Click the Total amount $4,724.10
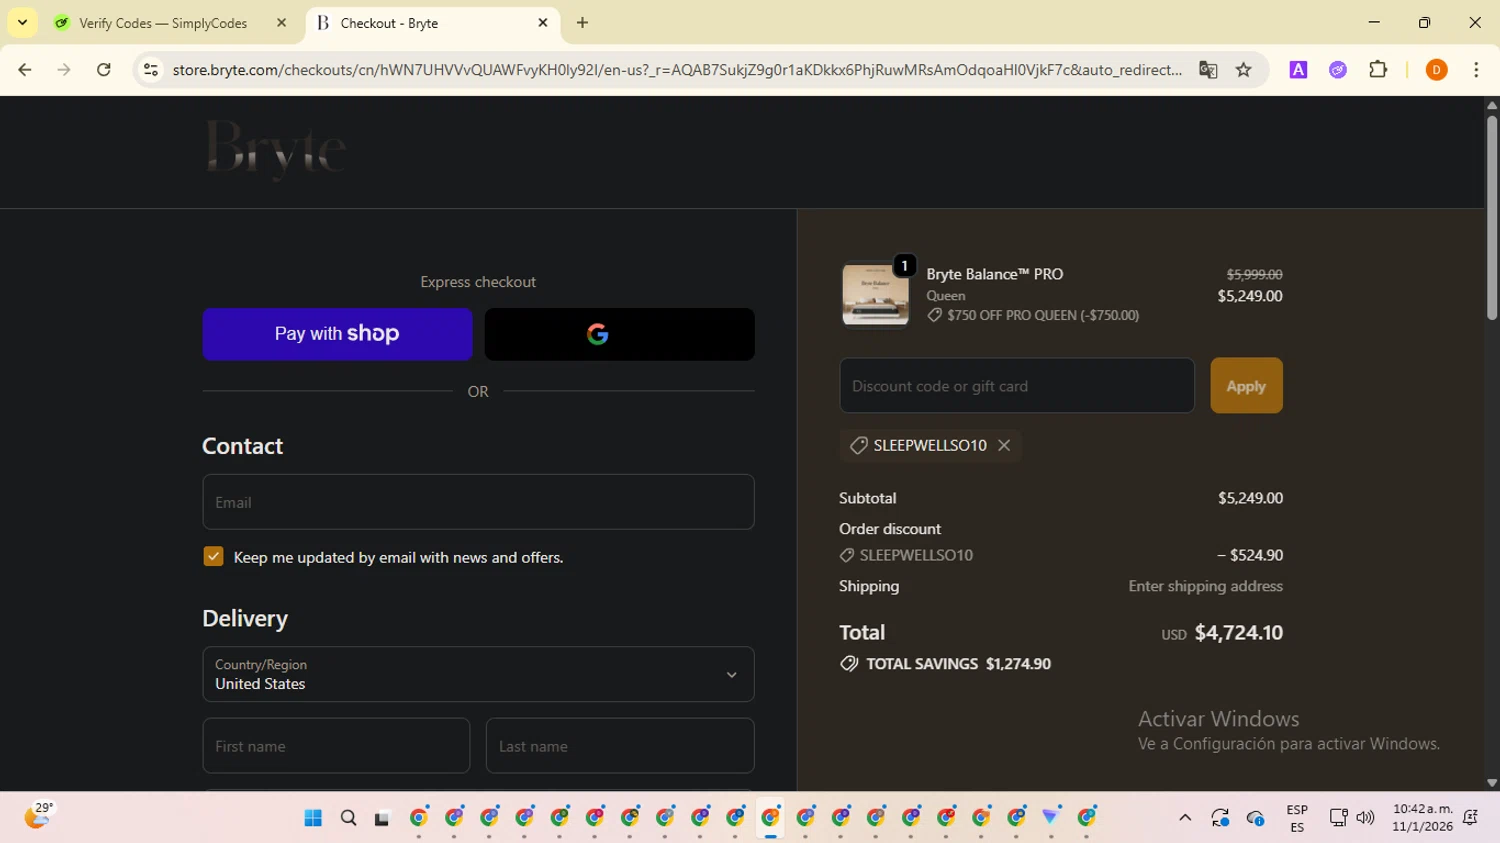 tap(1238, 633)
